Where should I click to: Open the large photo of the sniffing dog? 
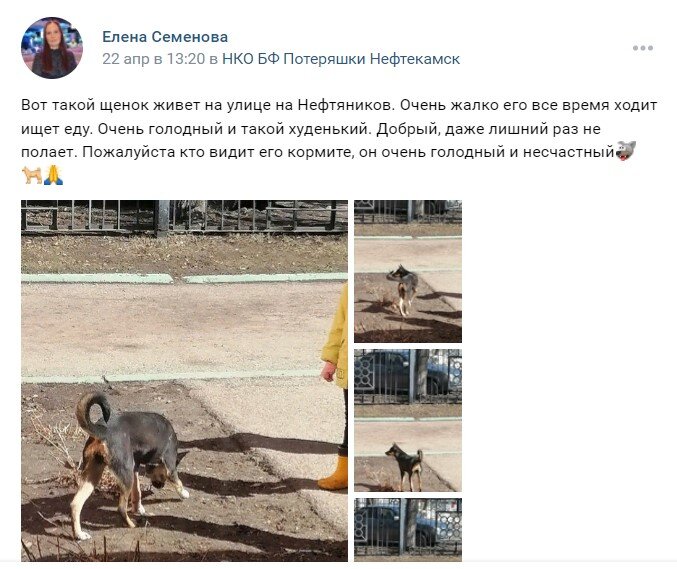(184, 380)
